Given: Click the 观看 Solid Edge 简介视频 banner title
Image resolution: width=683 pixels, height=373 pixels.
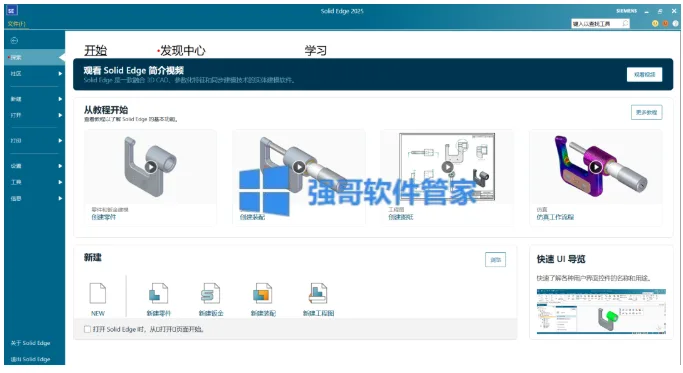Looking at the screenshot, I should [134, 71].
